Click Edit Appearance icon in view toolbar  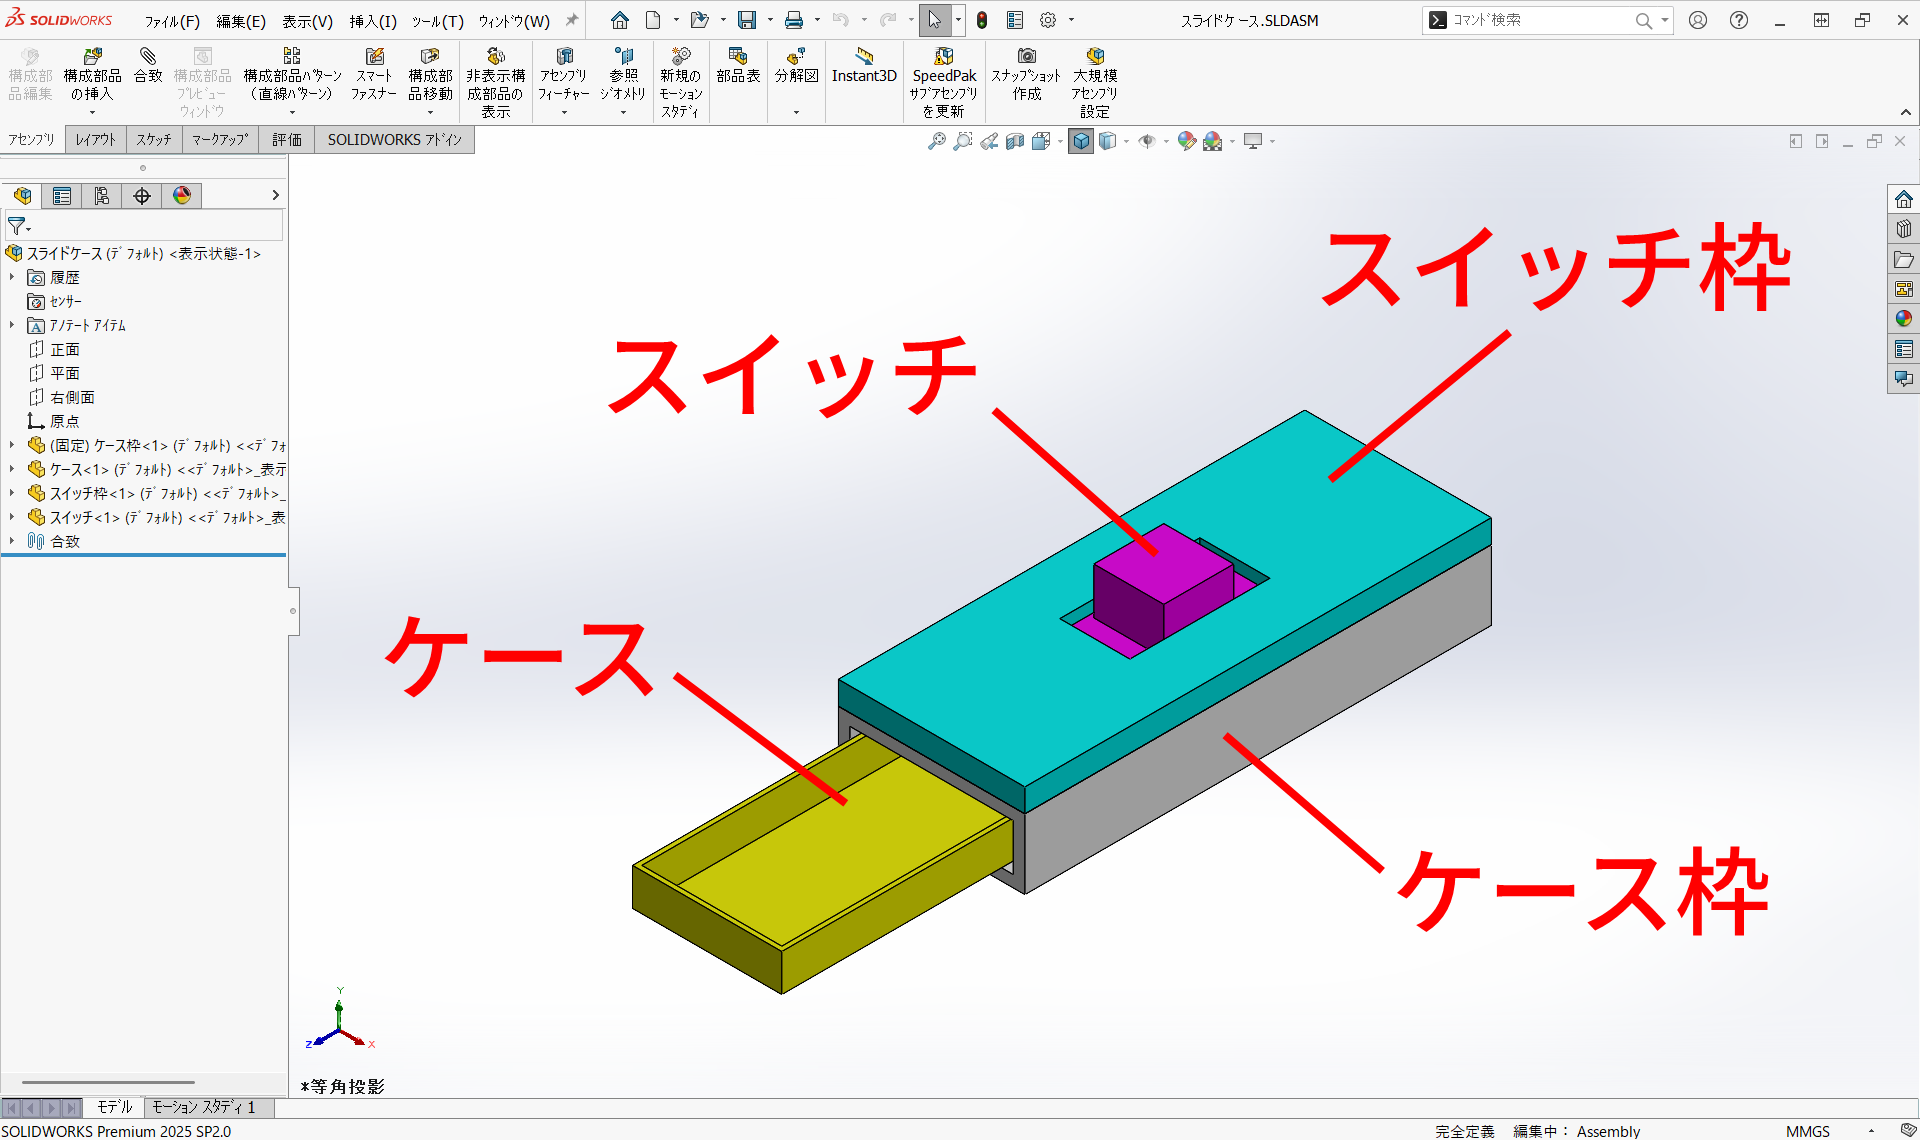[1187, 142]
